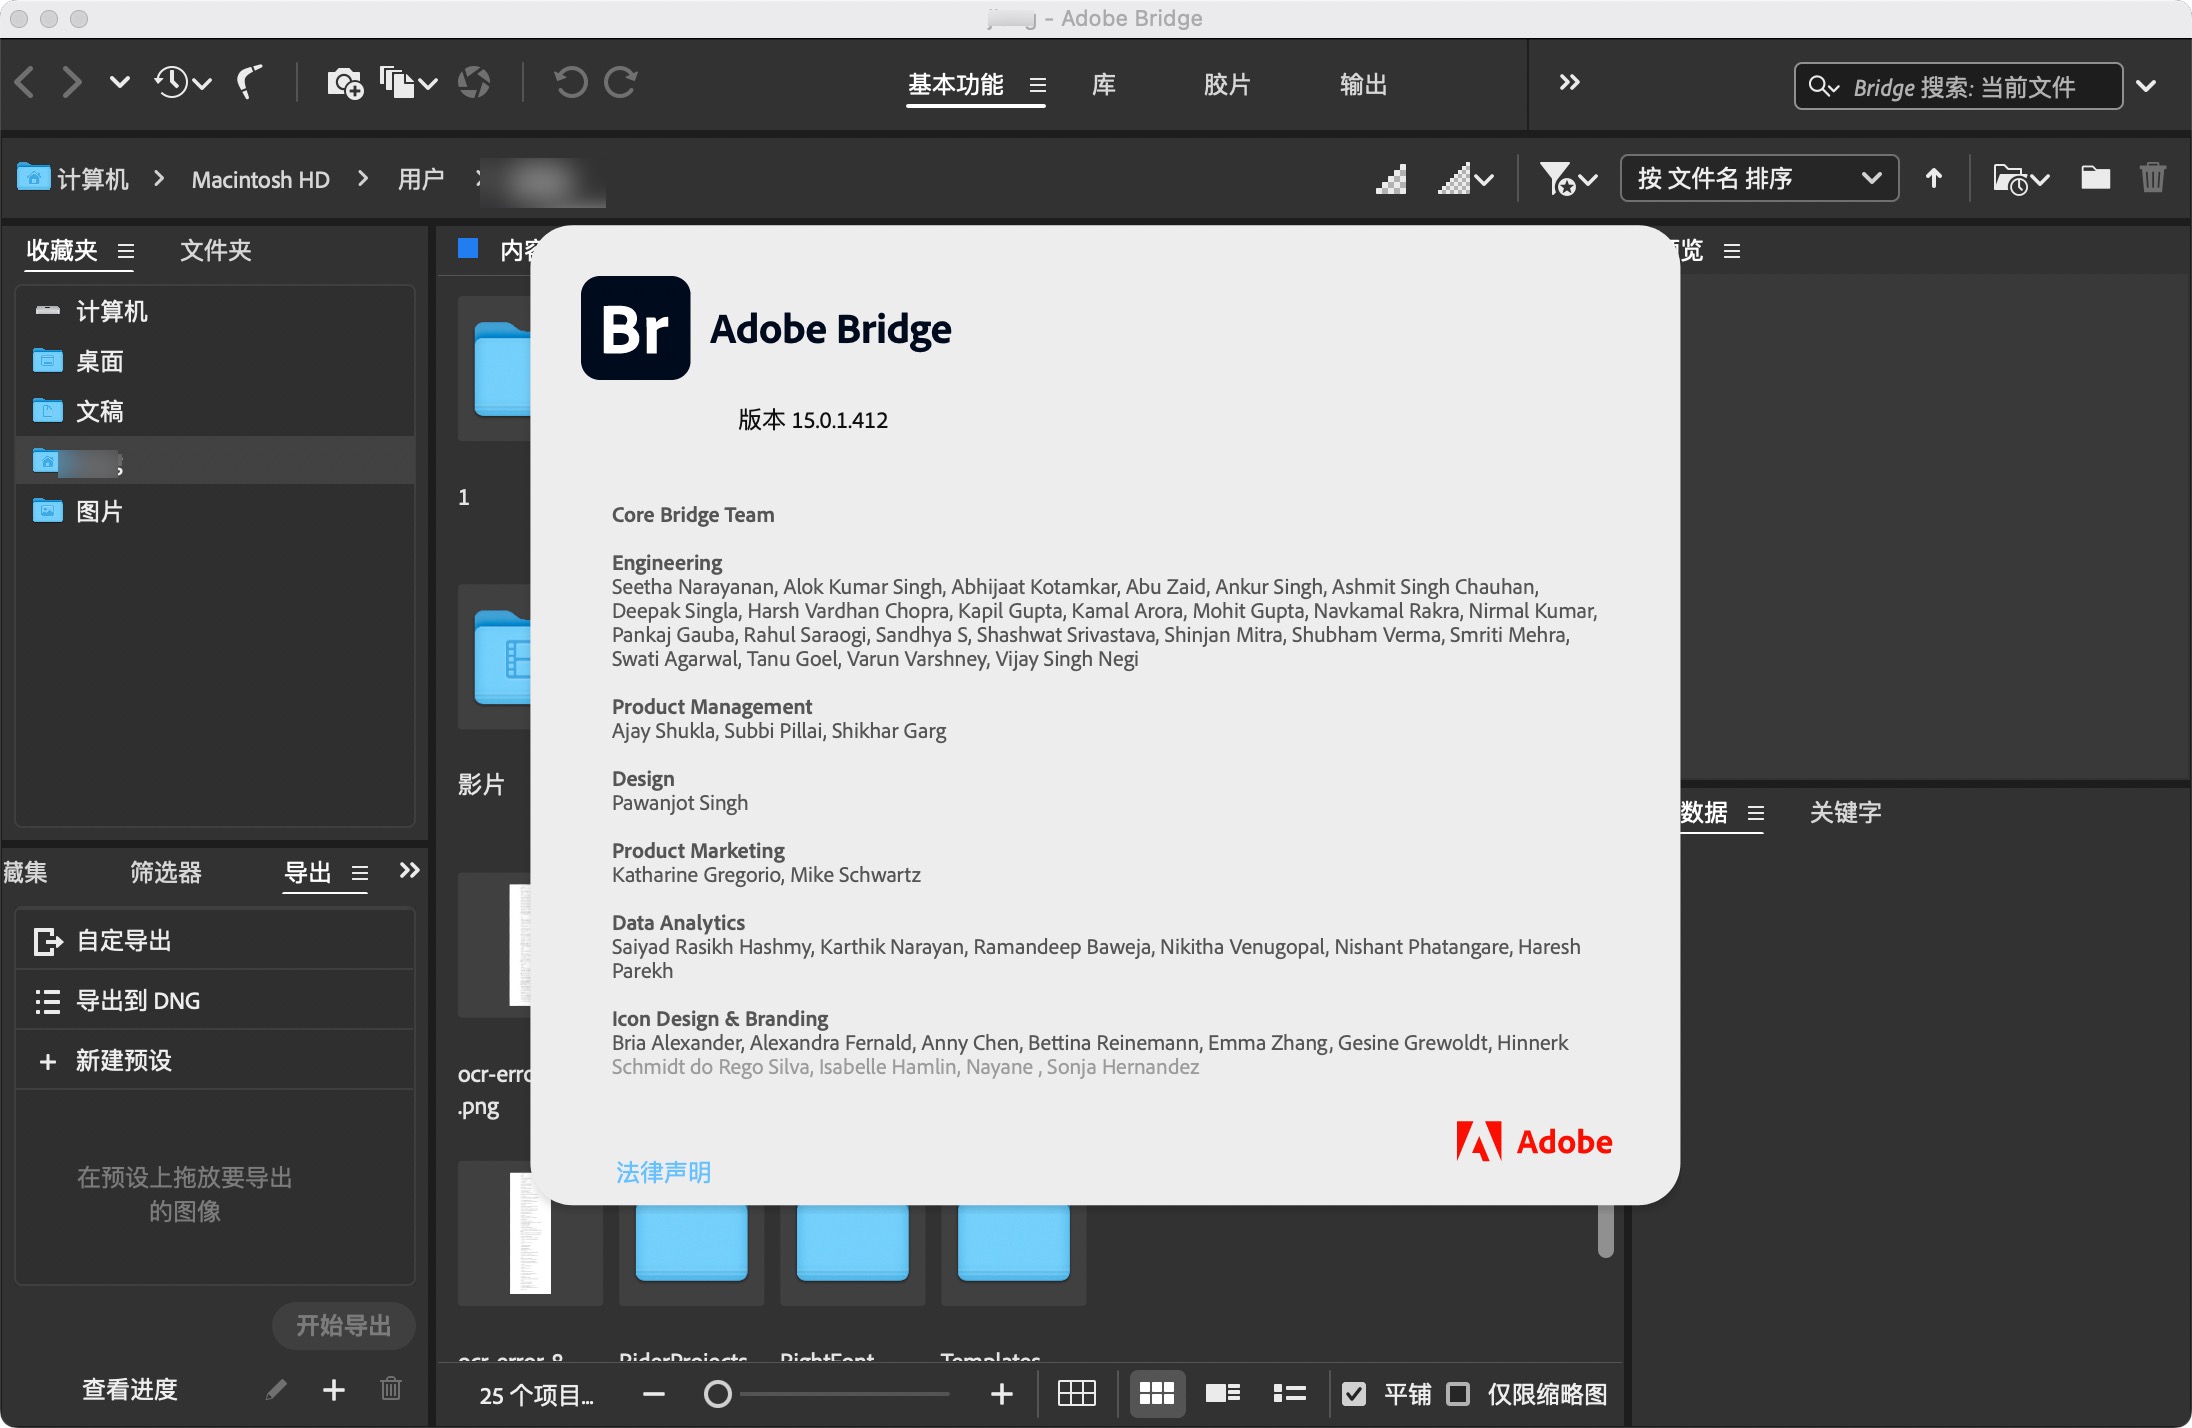
Task: Open 文稿 in favorites
Action: tap(215, 411)
